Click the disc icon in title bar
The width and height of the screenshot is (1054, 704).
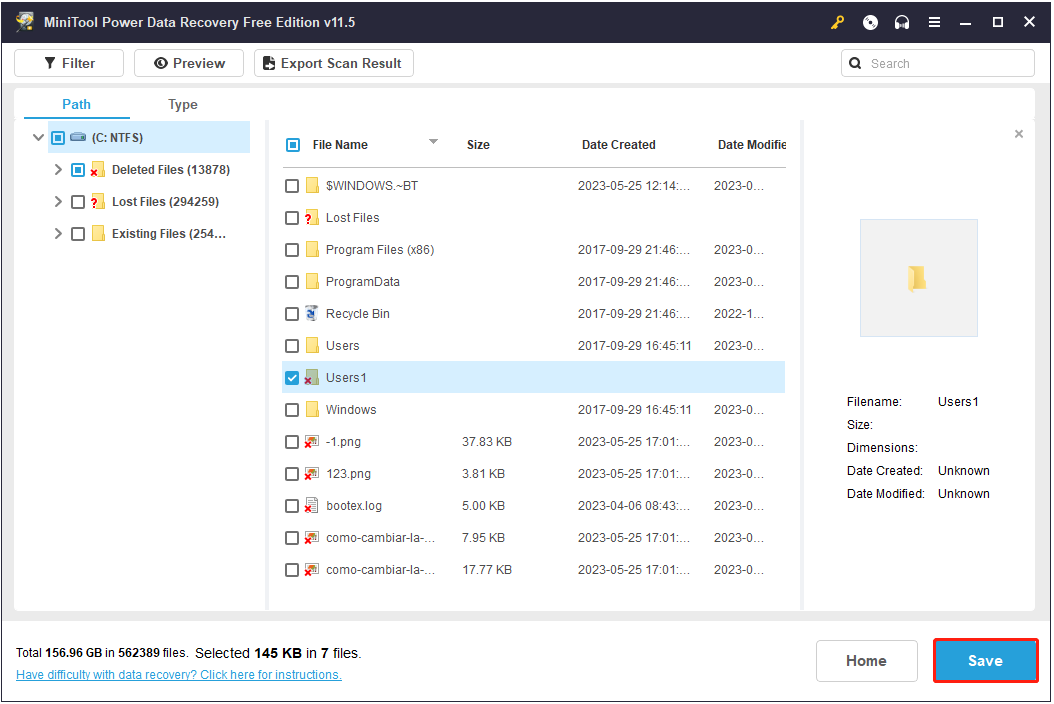tap(870, 22)
